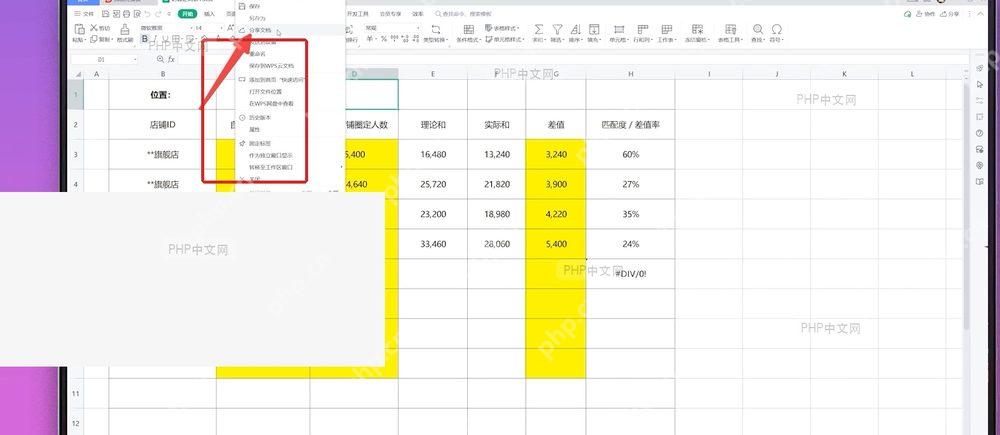
Task: Click the 排序 (Sort) icon
Action: pos(575,29)
